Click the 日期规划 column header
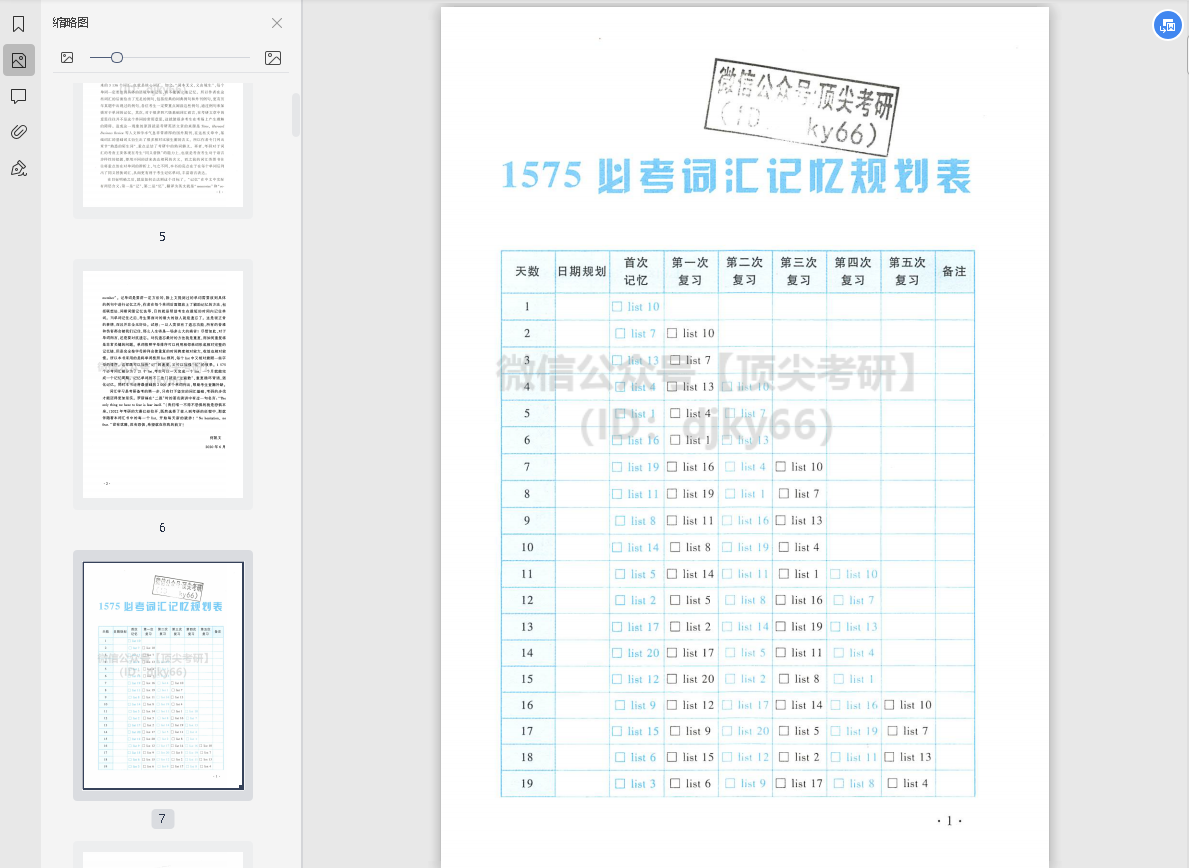Image resolution: width=1189 pixels, height=868 pixels. pyautogui.click(x=582, y=271)
